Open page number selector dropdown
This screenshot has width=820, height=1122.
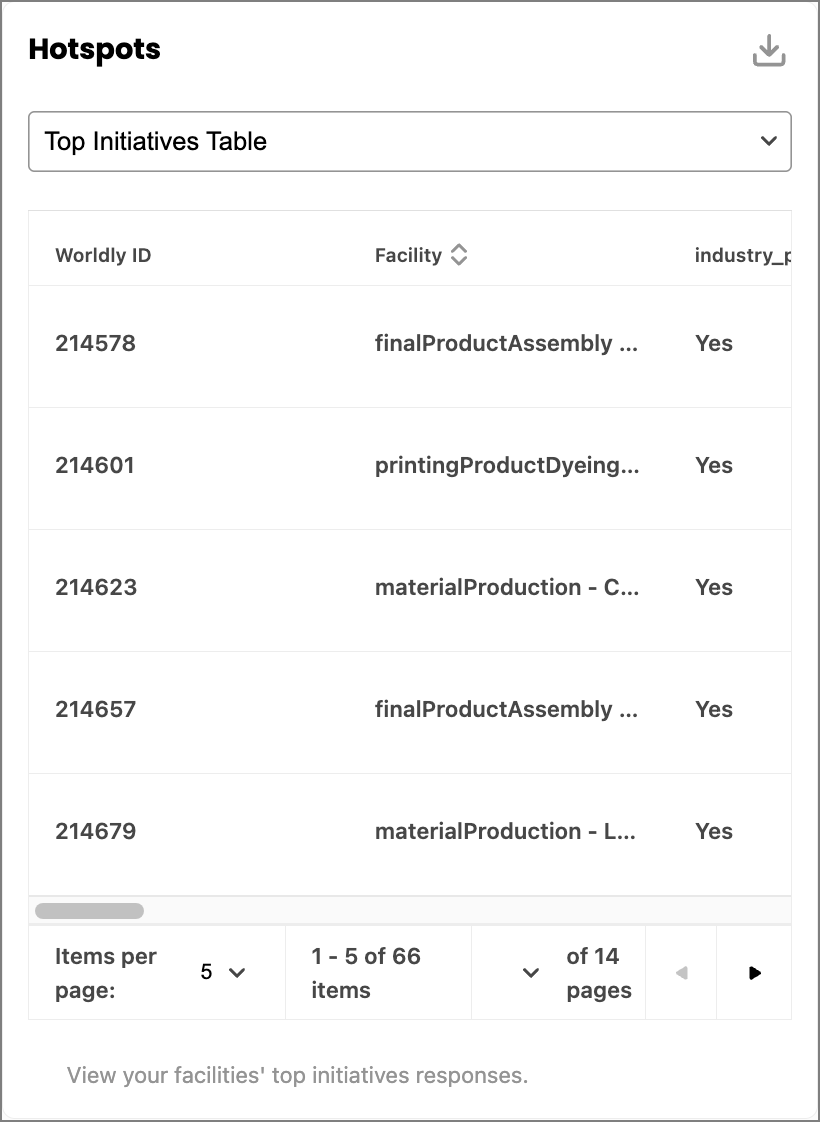click(530, 972)
